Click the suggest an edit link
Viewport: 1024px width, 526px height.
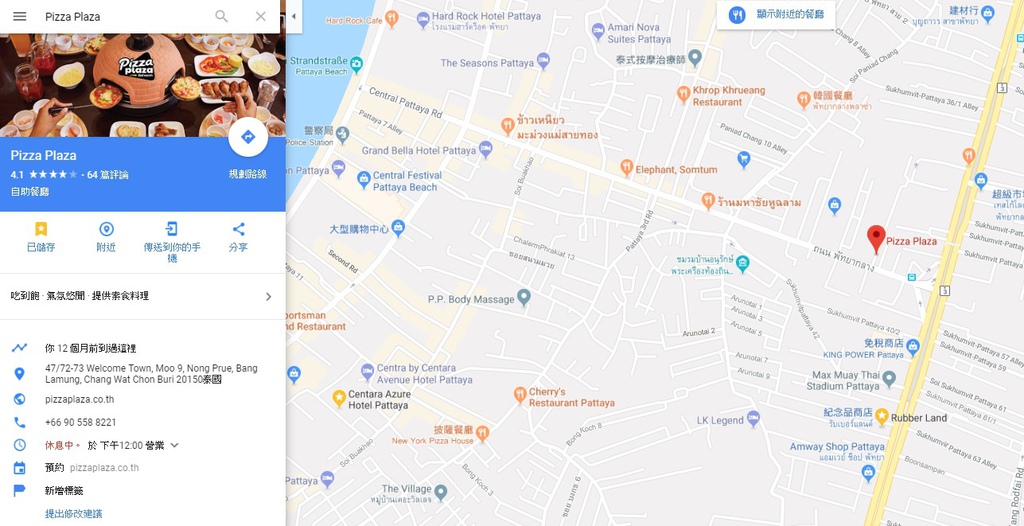[x=73, y=514]
